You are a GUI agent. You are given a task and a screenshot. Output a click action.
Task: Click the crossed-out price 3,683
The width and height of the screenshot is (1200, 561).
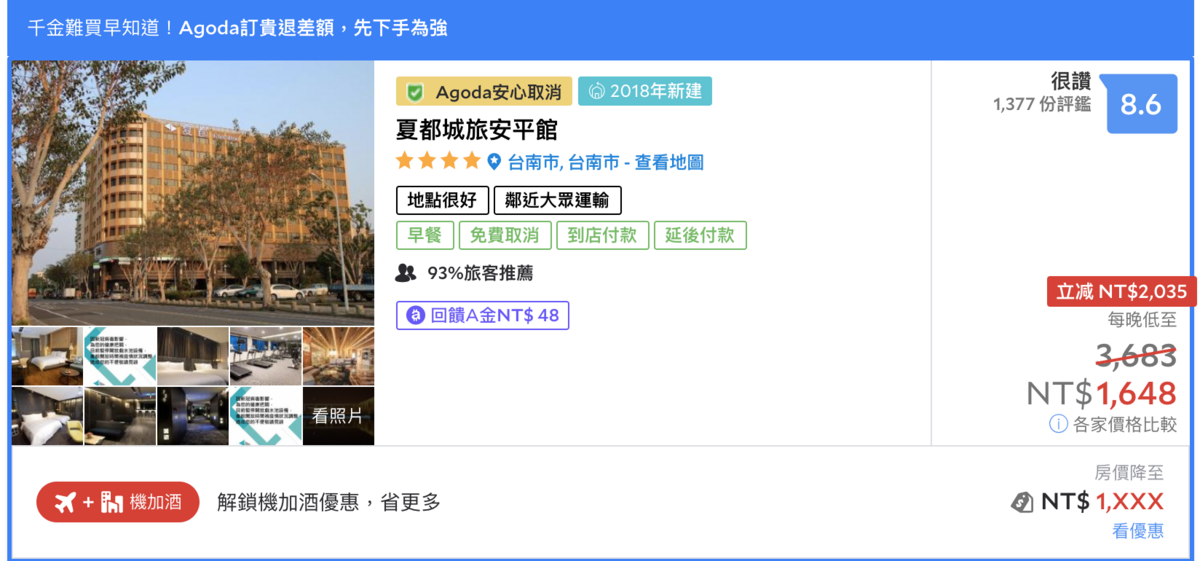tap(1136, 355)
